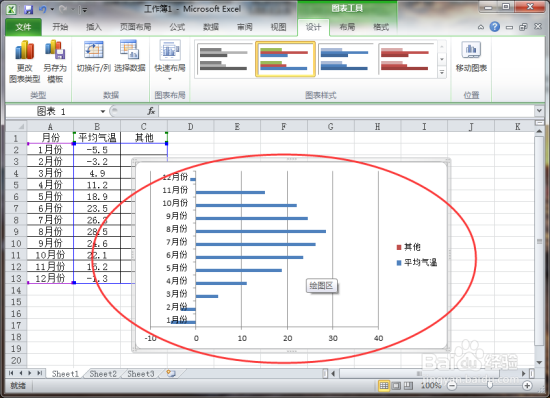Screen dimensions: 550x398
Task: Click horizontal scrollbar right arrow
Action: click(x=524, y=373)
